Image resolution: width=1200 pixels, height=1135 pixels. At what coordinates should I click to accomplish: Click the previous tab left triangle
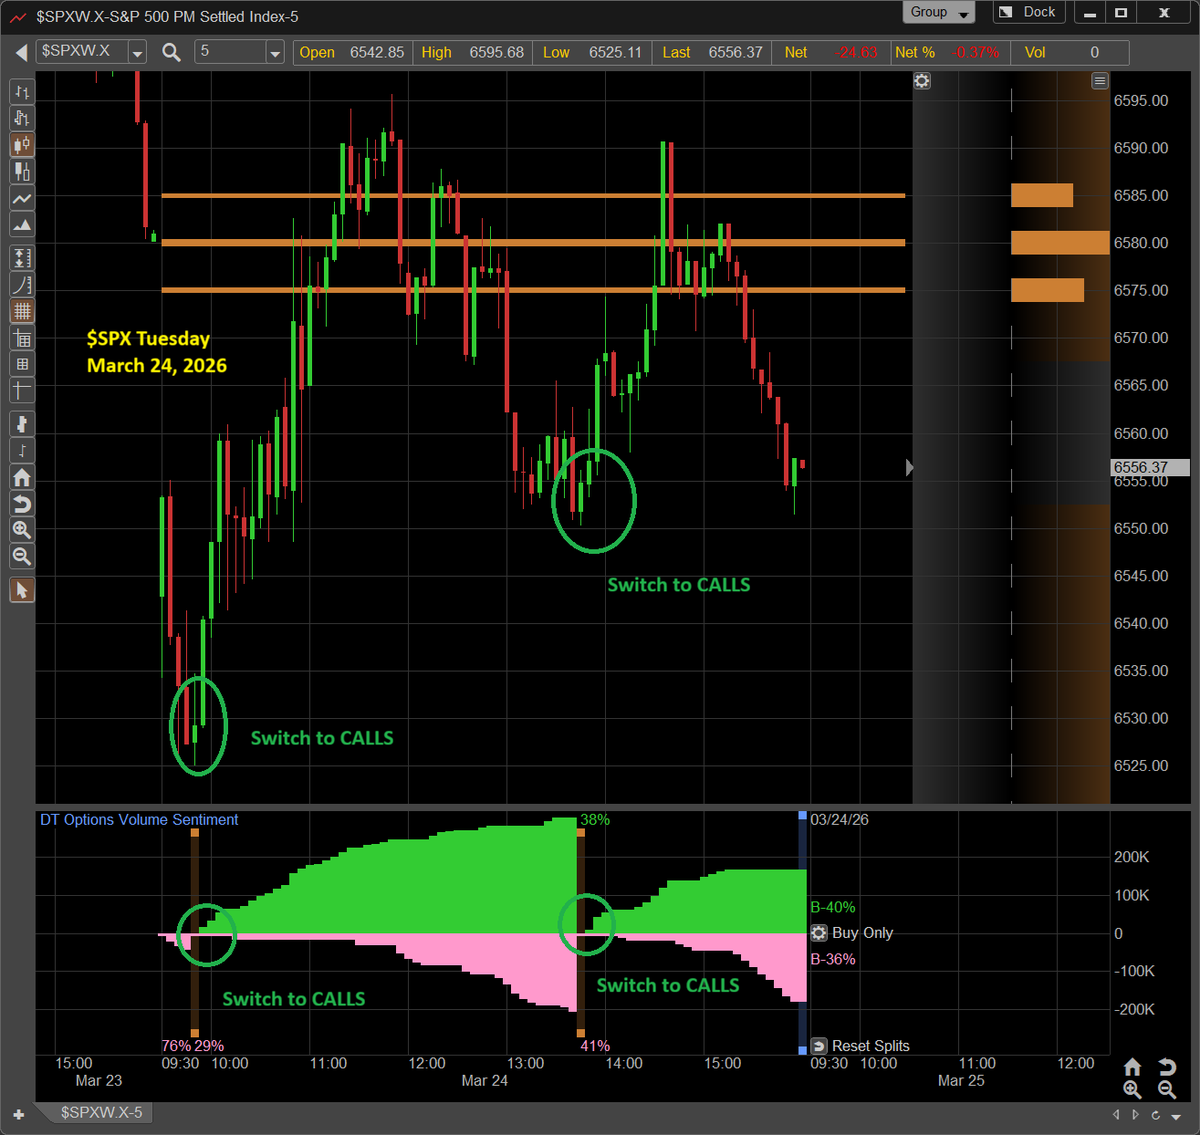pos(1117,1114)
